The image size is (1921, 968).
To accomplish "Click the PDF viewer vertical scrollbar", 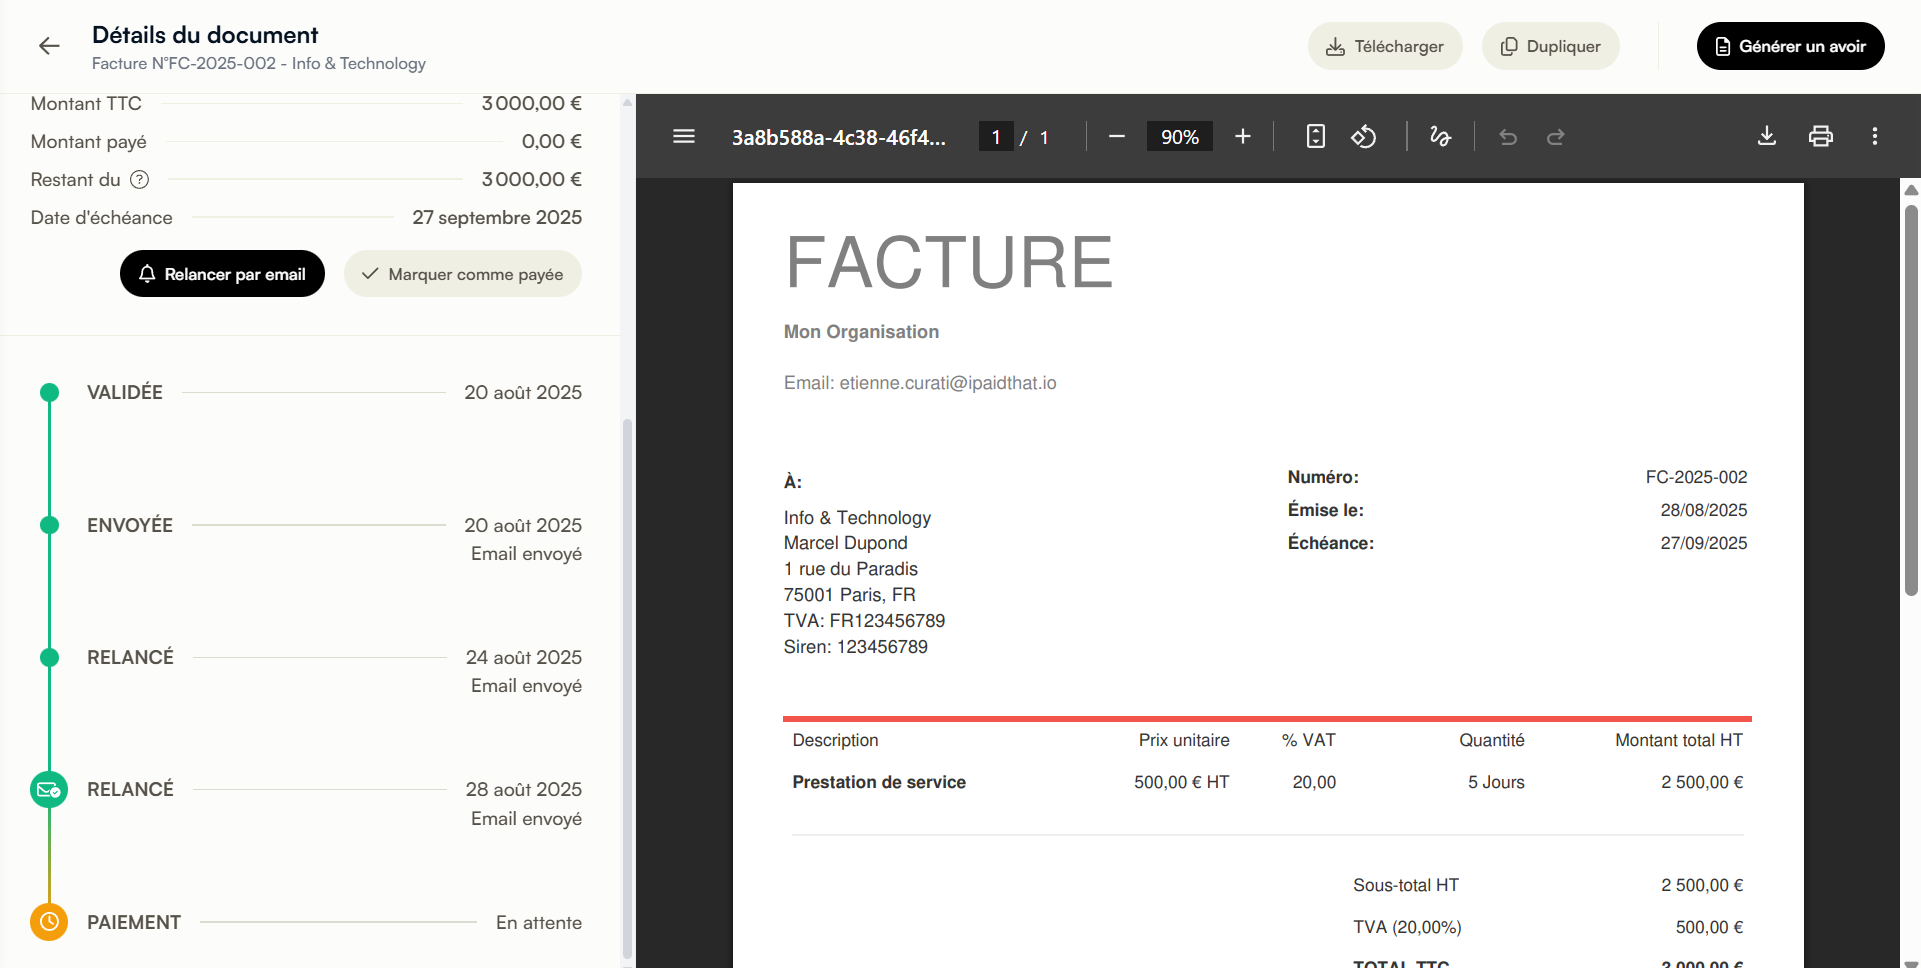I will click(x=1911, y=400).
